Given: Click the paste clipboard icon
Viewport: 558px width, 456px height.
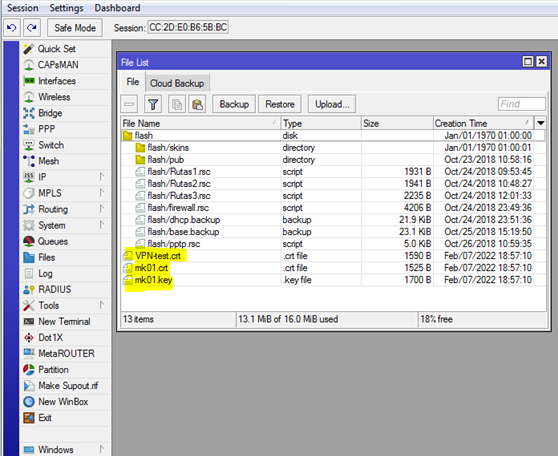Looking at the screenshot, I should (x=197, y=104).
